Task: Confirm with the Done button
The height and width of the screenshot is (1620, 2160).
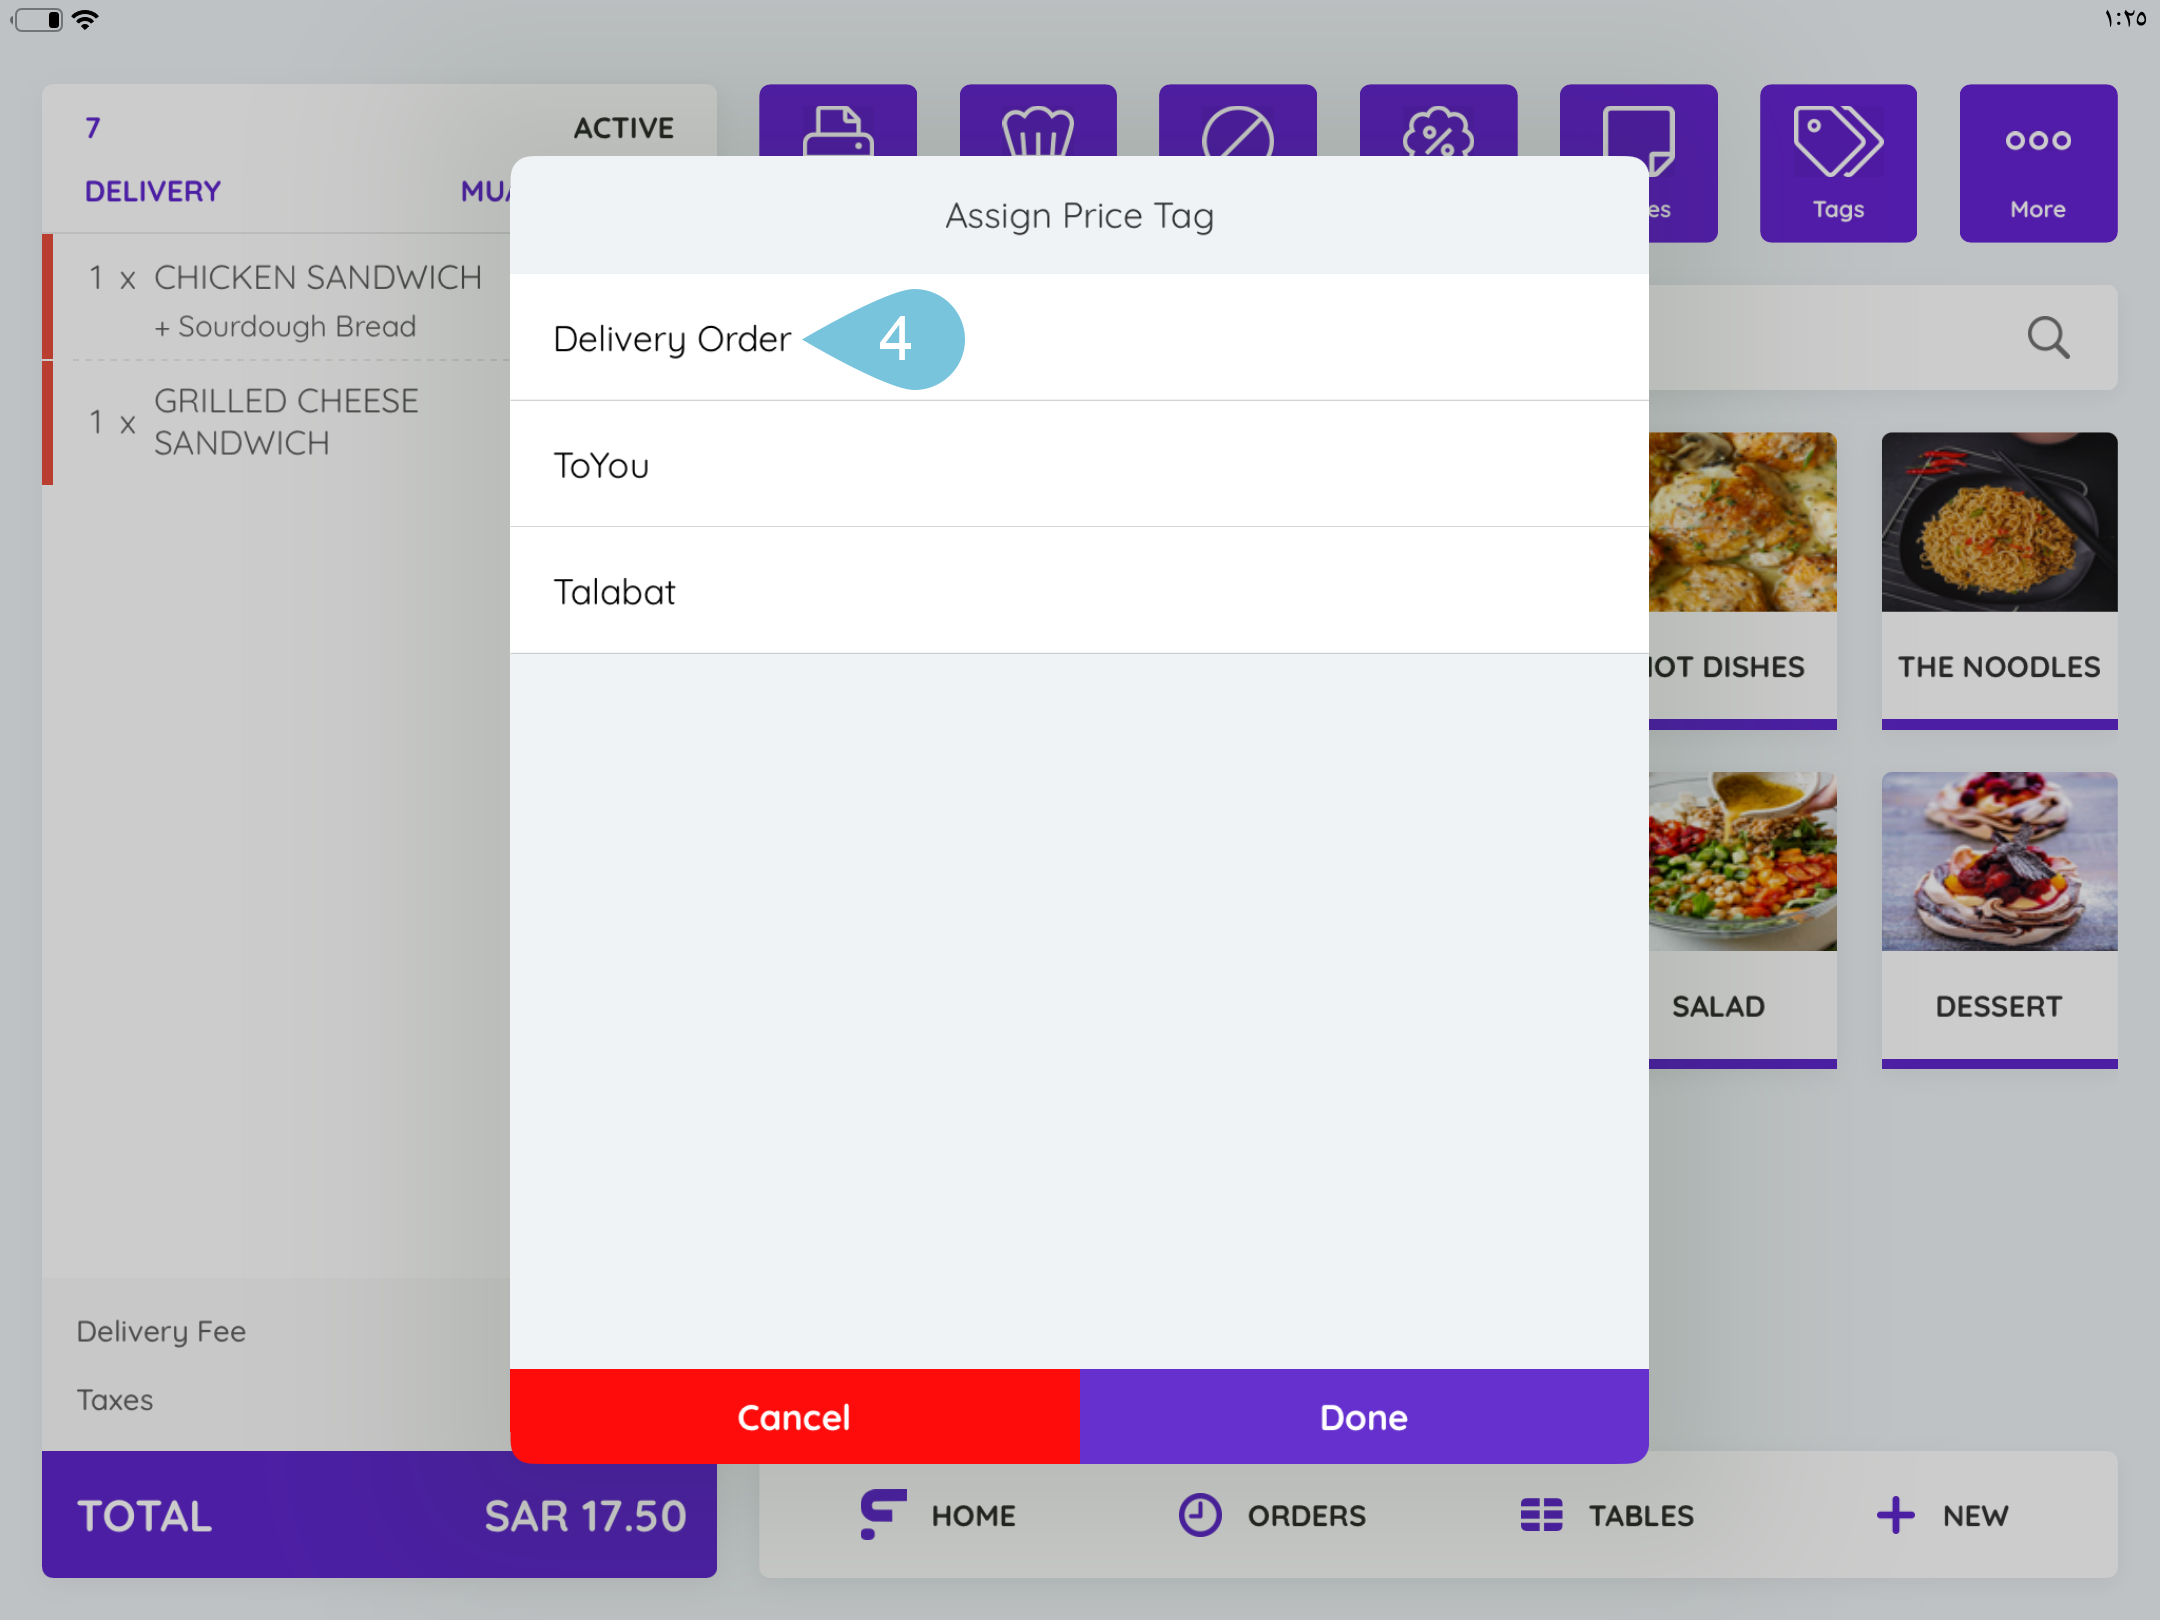Action: (x=1363, y=1416)
